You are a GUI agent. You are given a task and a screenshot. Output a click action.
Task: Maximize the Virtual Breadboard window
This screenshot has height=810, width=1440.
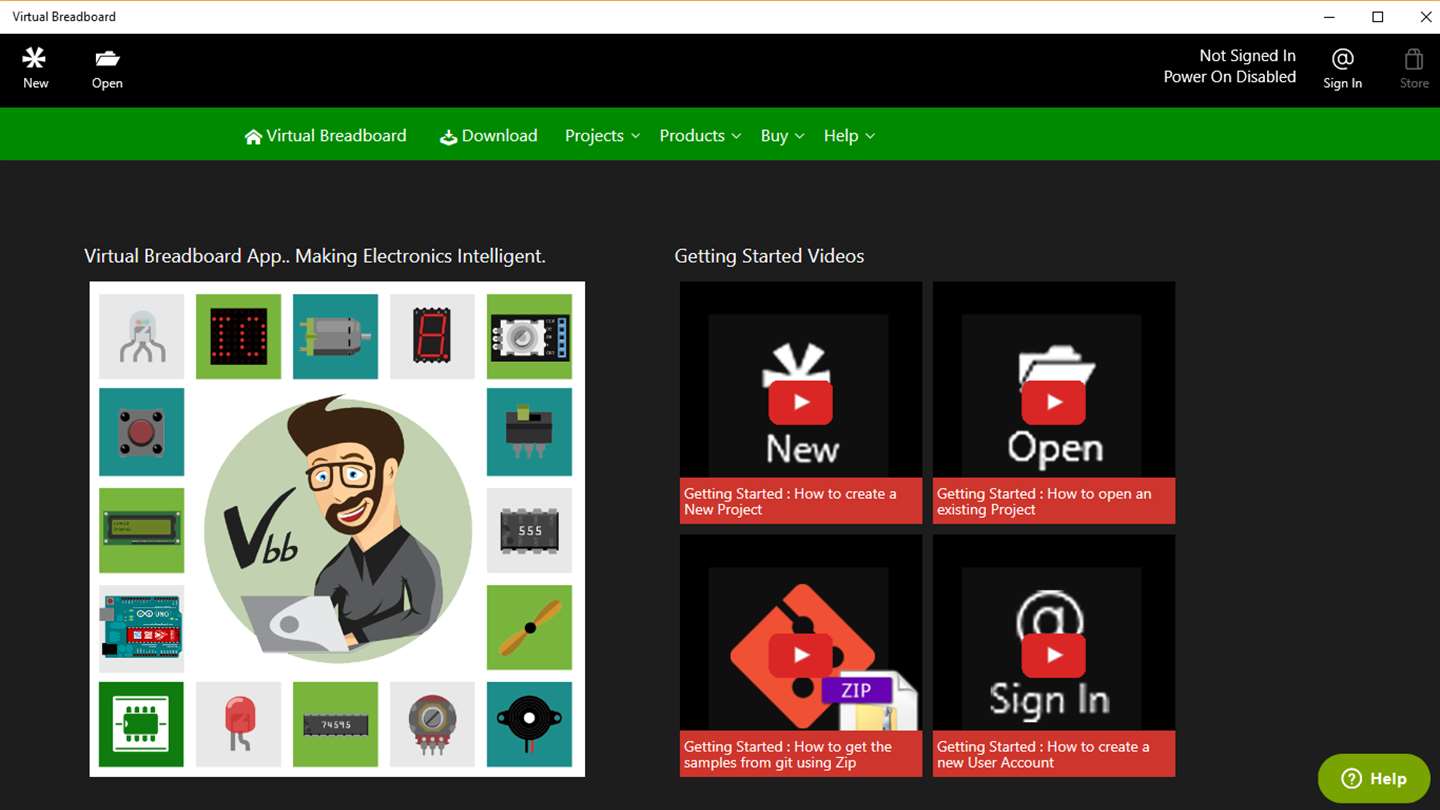click(x=1377, y=17)
